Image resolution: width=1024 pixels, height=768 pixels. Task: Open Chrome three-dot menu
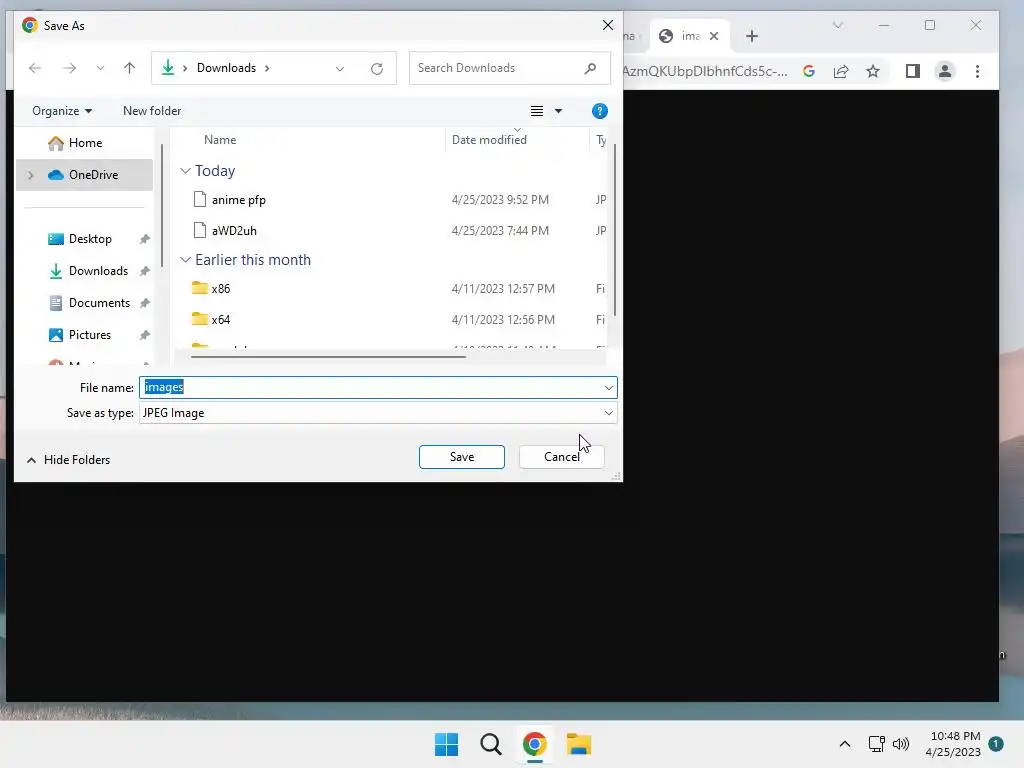pos(977,71)
